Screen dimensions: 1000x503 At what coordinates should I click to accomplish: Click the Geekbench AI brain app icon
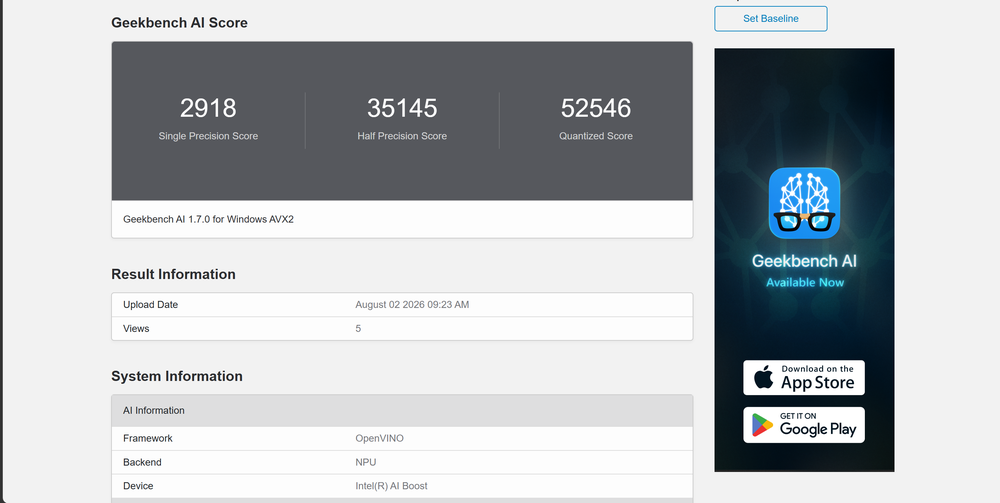pyautogui.click(x=804, y=203)
